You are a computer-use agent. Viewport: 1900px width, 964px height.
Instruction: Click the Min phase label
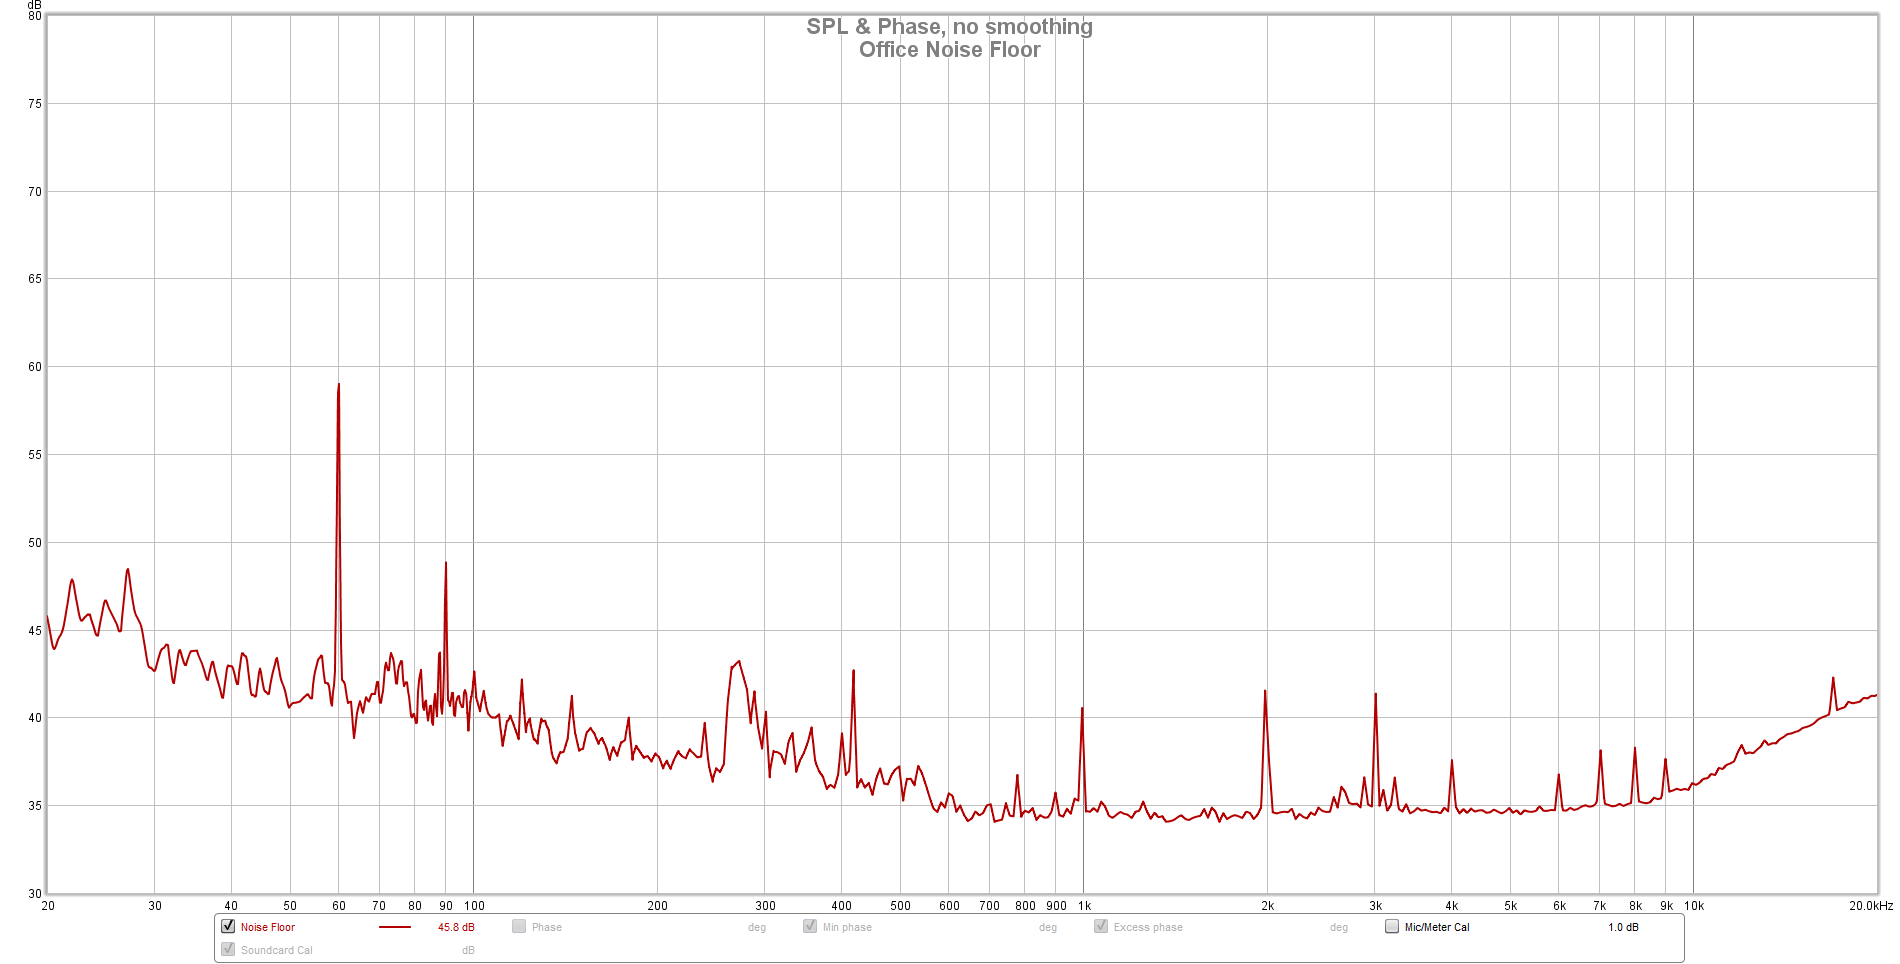(x=847, y=927)
